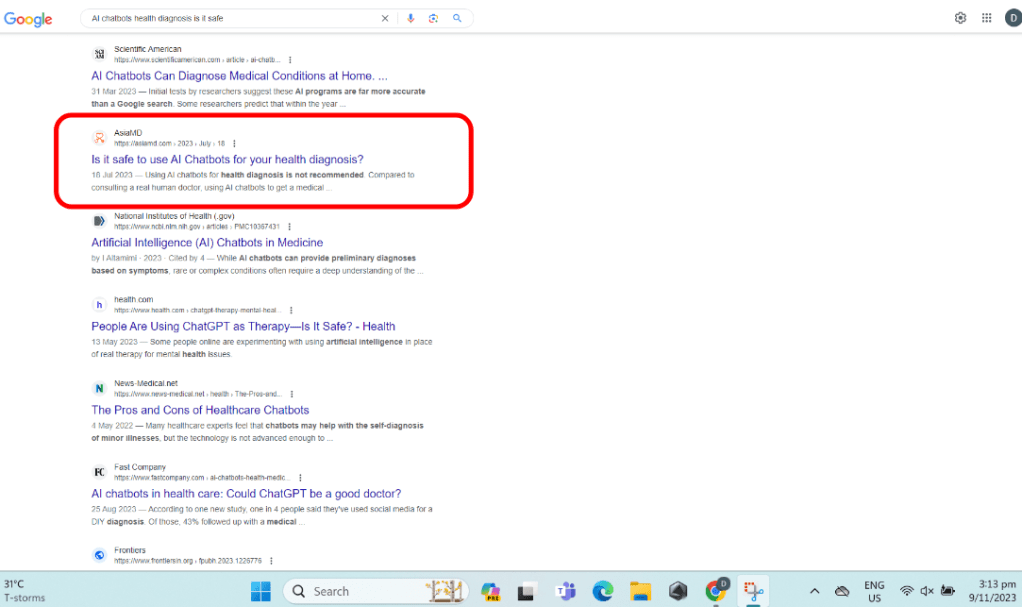The width and height of the screenshot is (1022, 607).
Task: Click the voice search microphone icon
Action: pos(411,18)
